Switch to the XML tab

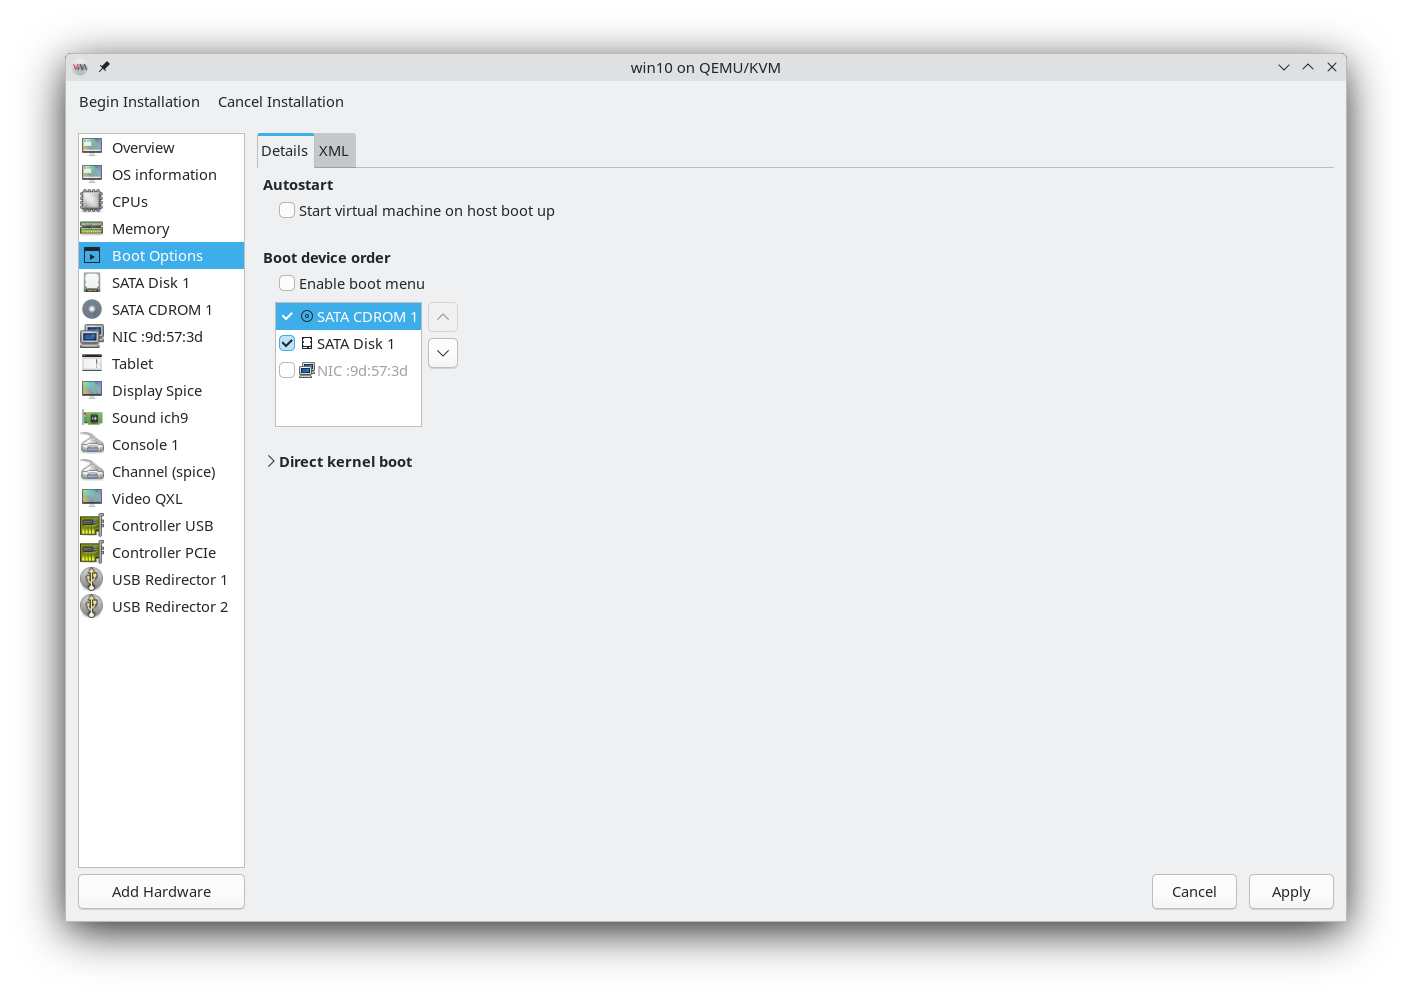tap(334, 151)
